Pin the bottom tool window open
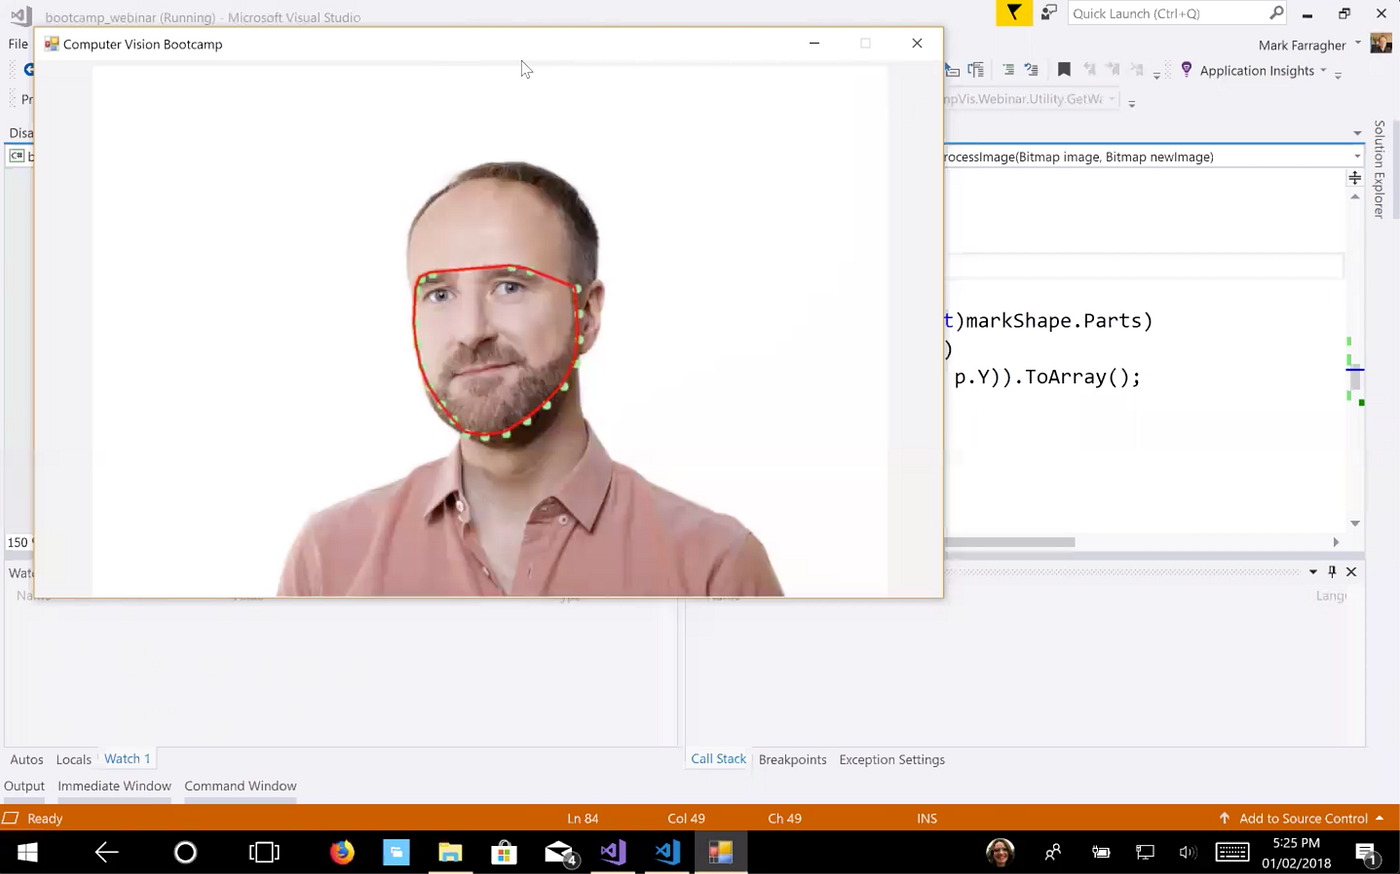This screenshot has width=1400, height=874. [x=1331, y=571]
